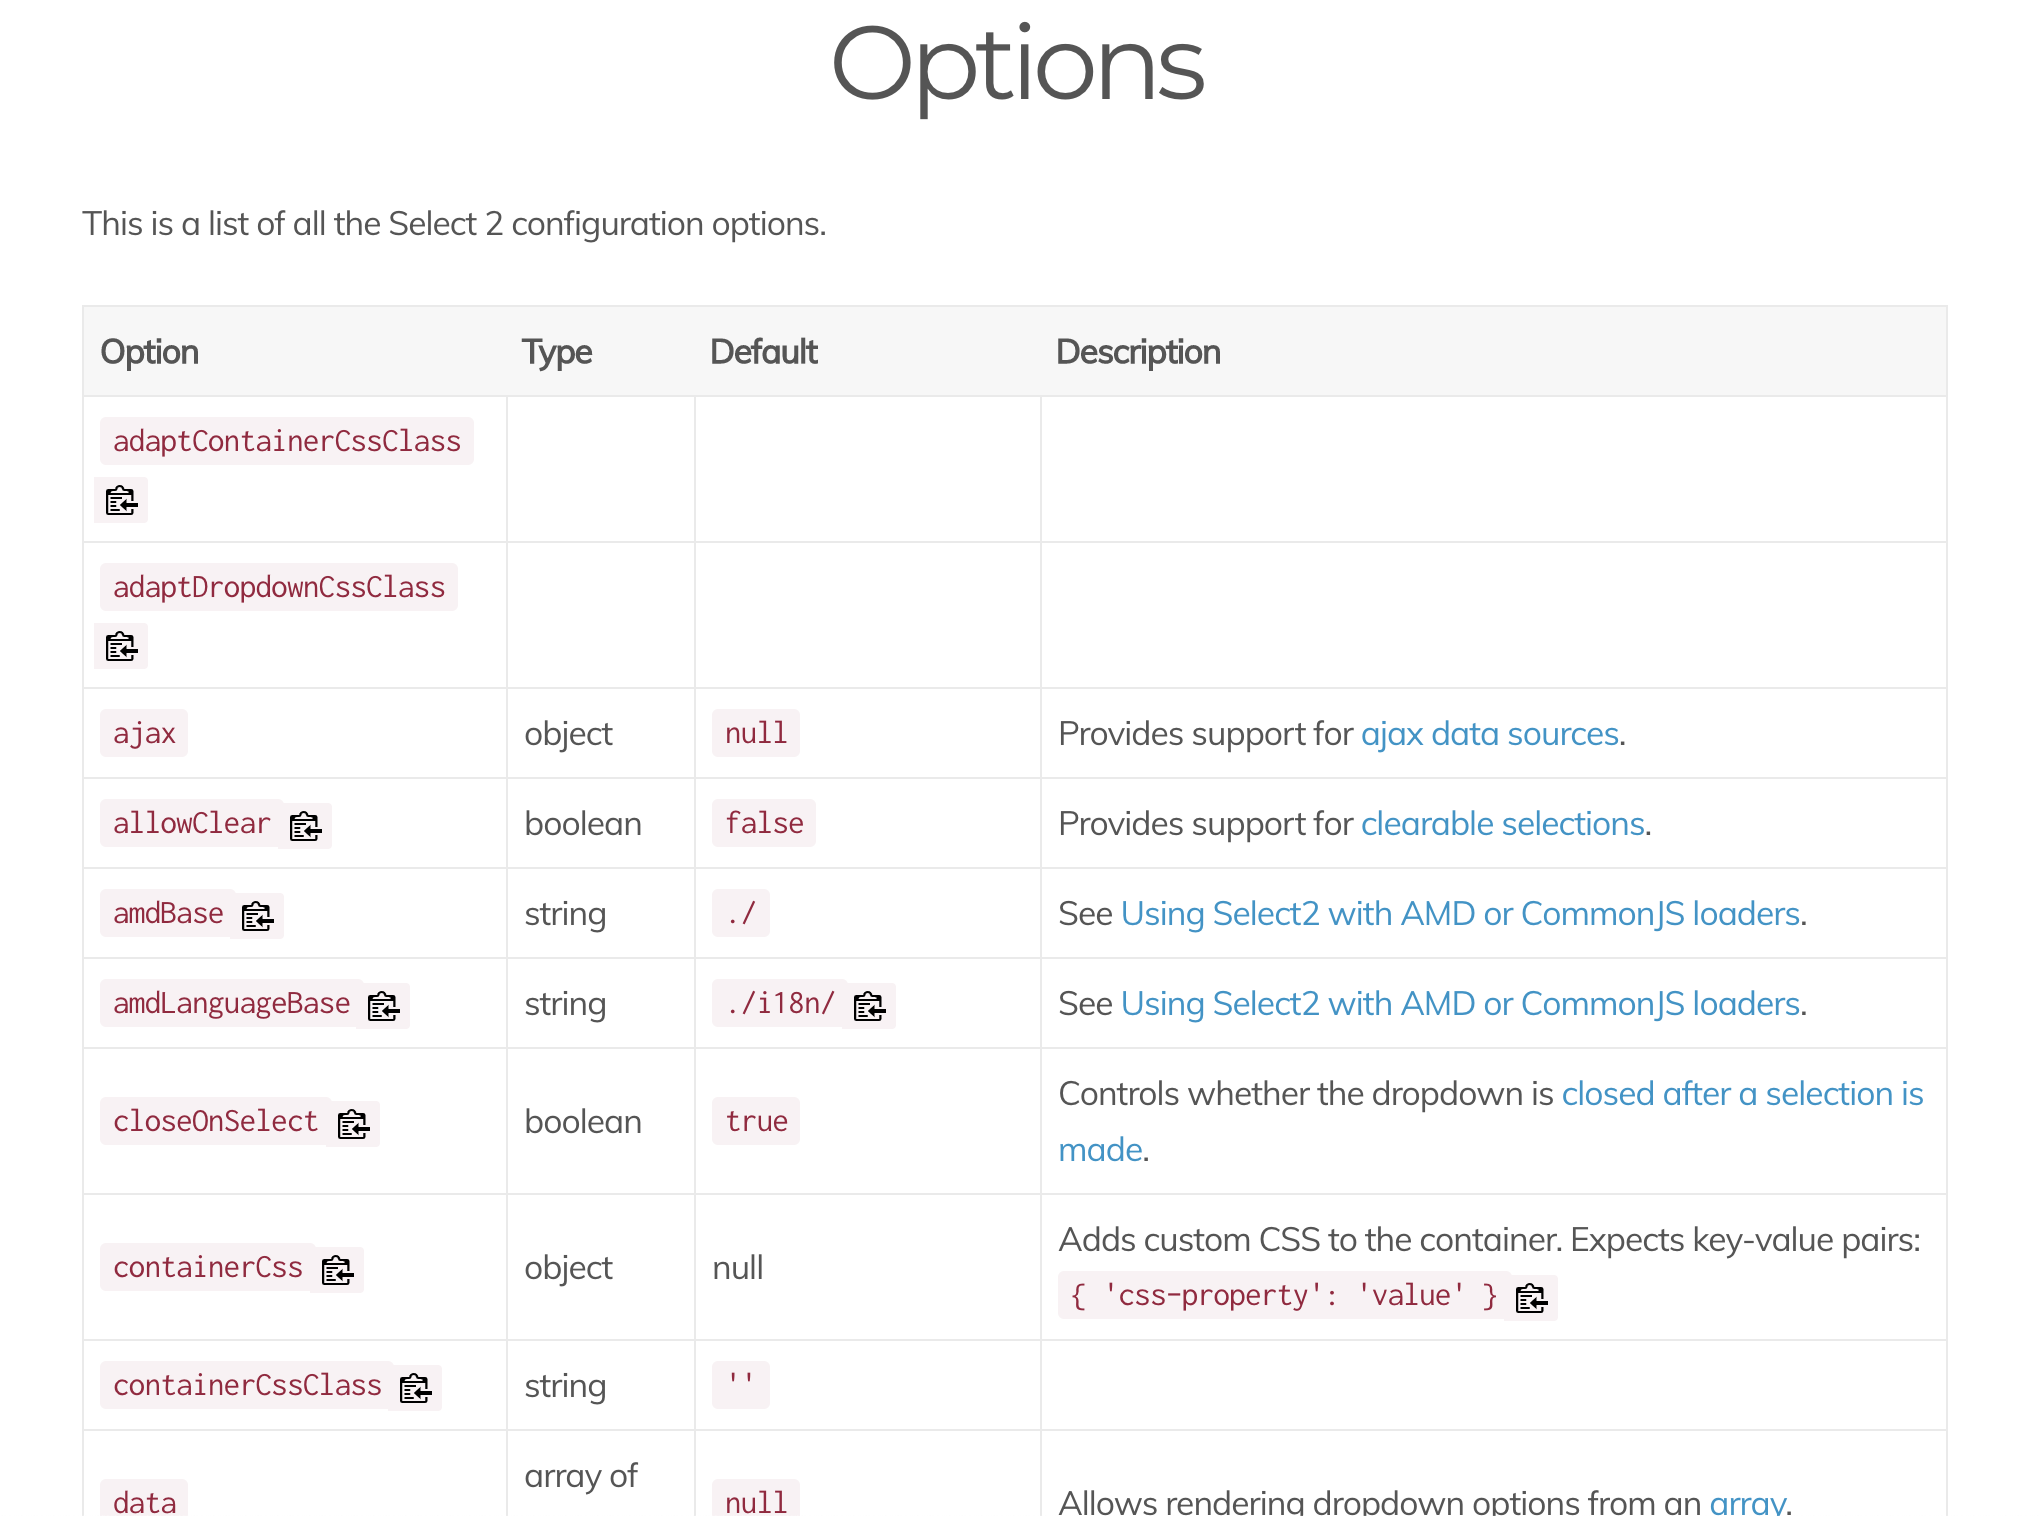Follow closed after a selection is made link
Viewport: 2042px width, 1516px height.
click(x=1741, y=1094)
